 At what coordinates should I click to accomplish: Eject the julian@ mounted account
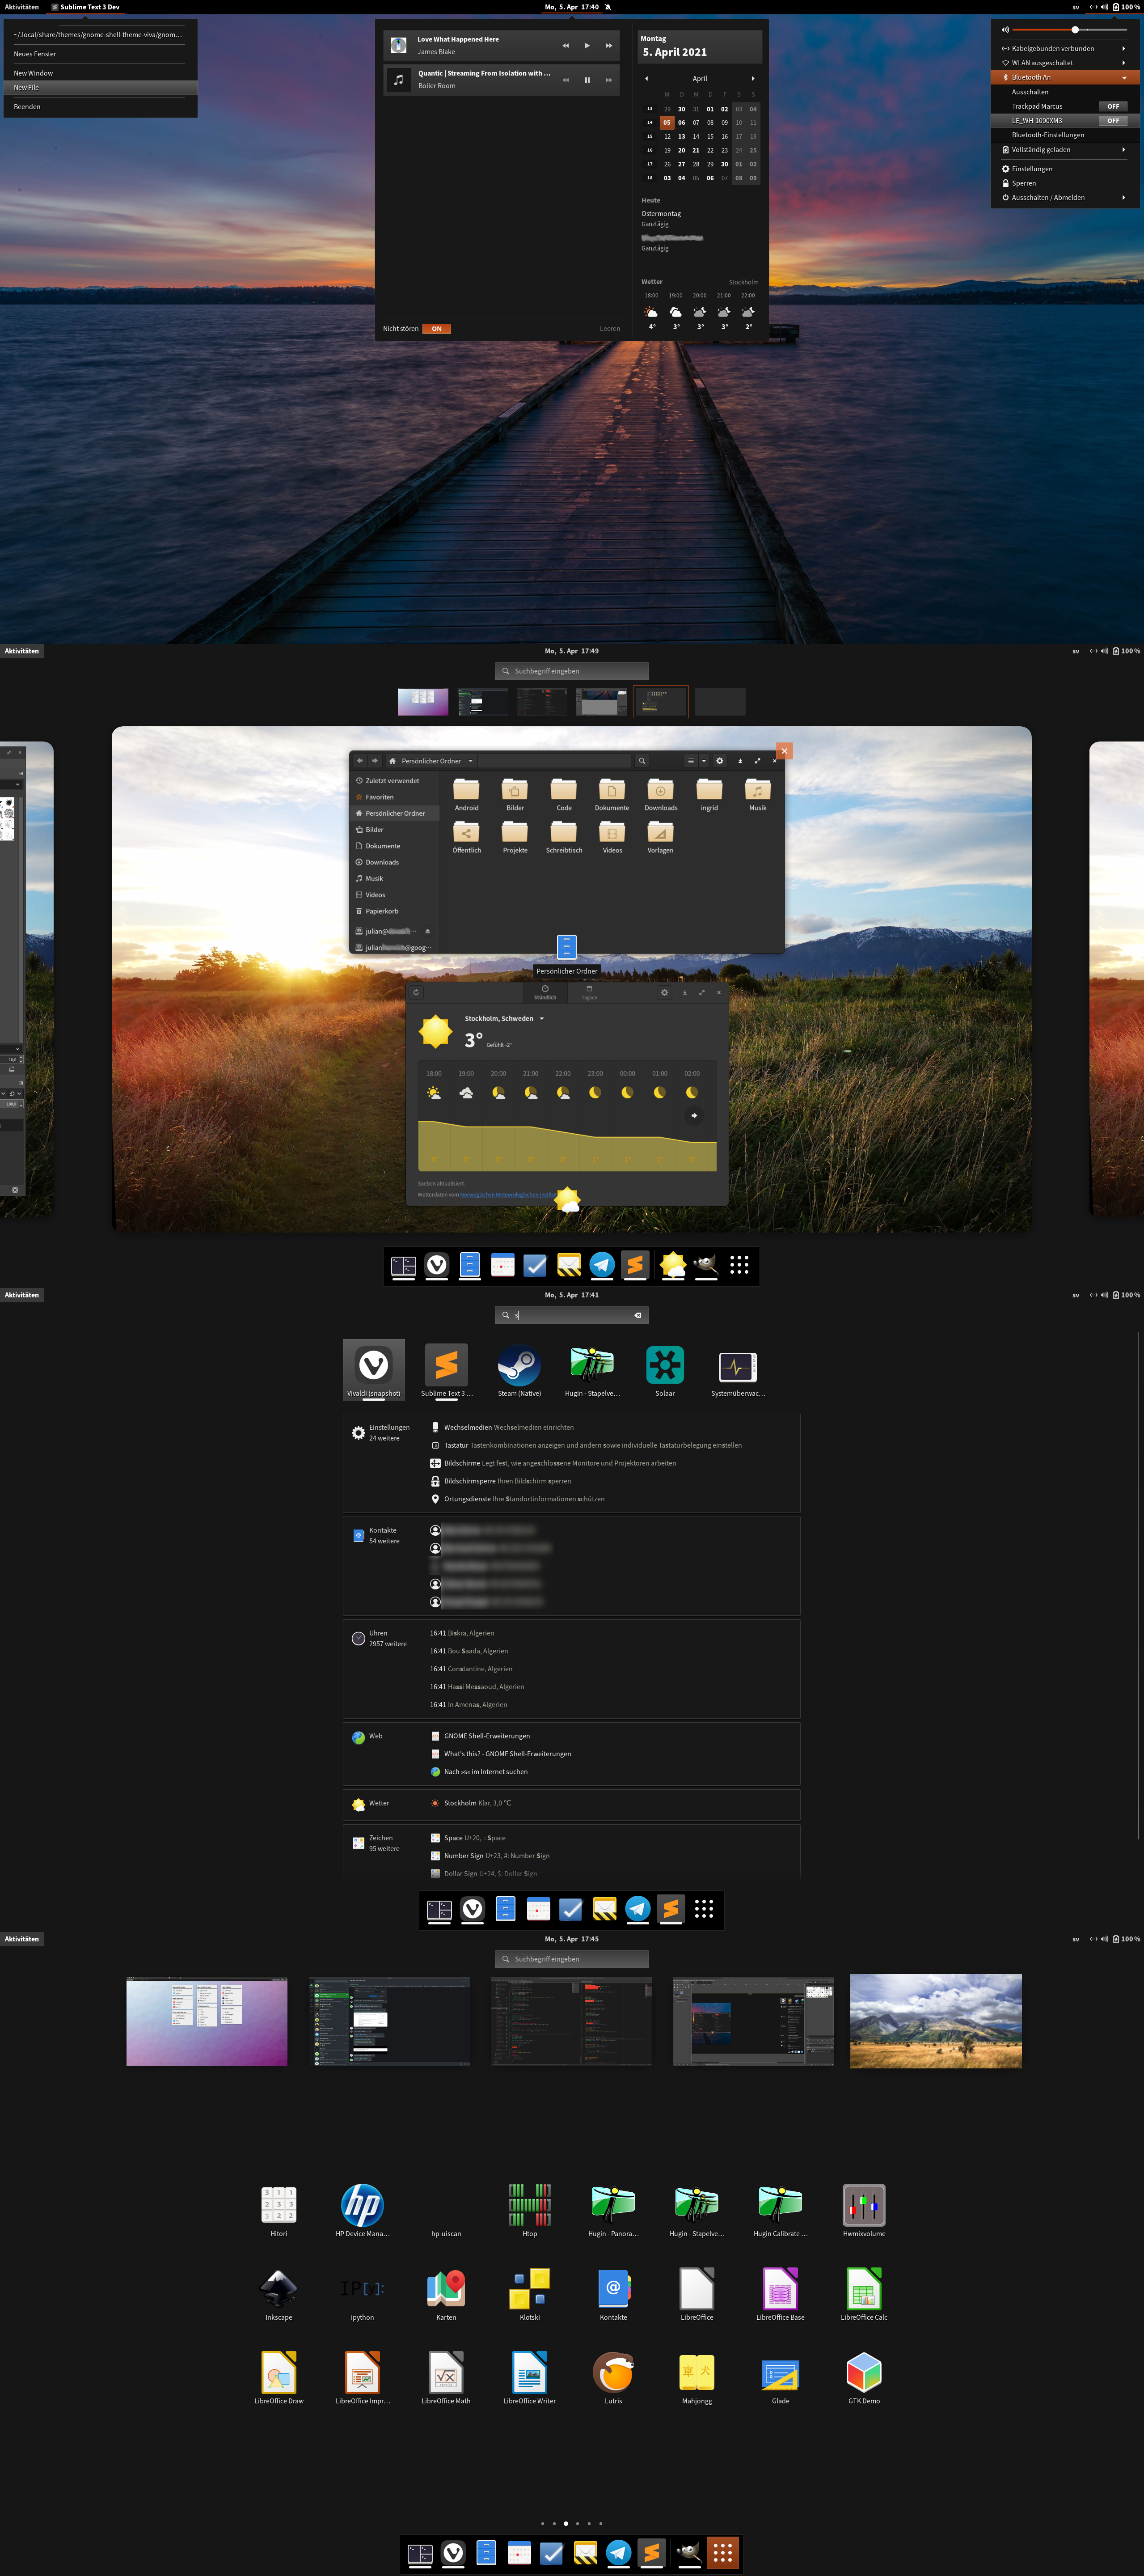[427, 931]
